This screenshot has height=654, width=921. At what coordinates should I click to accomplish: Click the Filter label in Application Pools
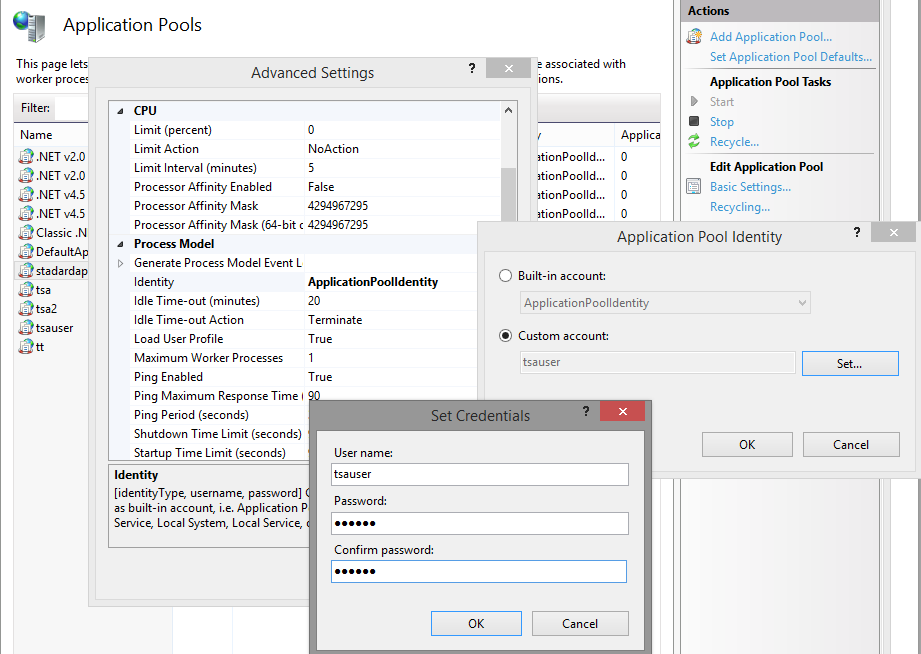point(35,108)
